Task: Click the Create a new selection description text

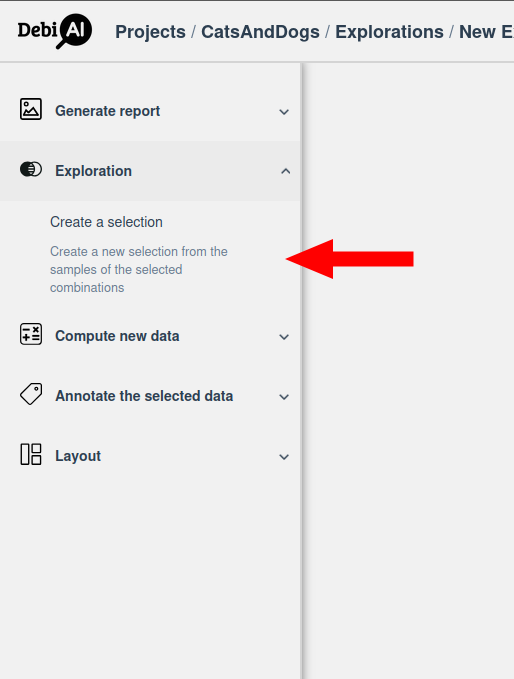Action: point(139,269)
